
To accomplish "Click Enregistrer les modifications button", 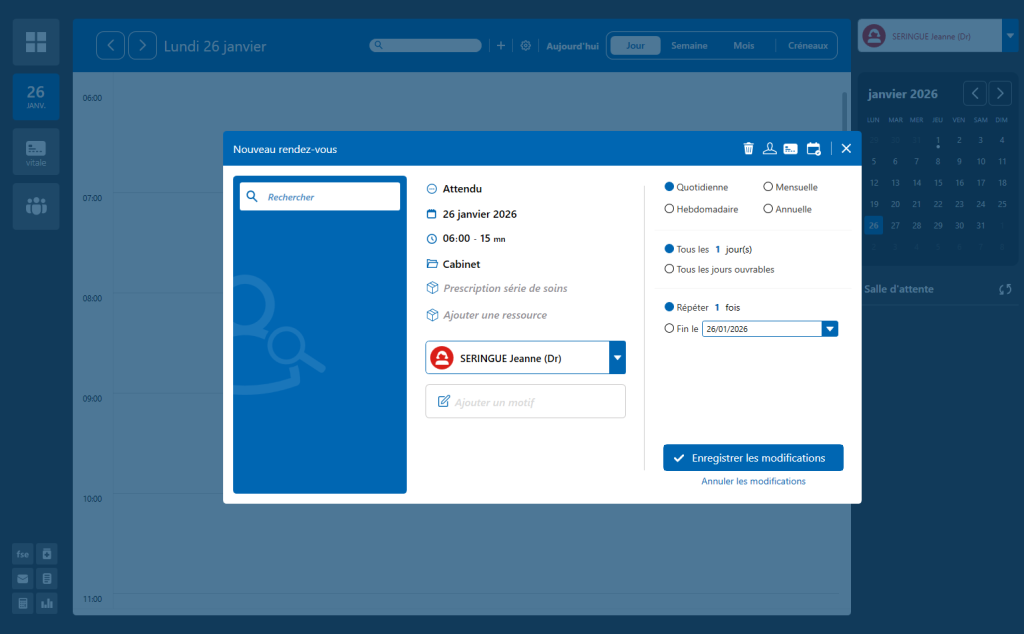I will click(x=753, y=458).
